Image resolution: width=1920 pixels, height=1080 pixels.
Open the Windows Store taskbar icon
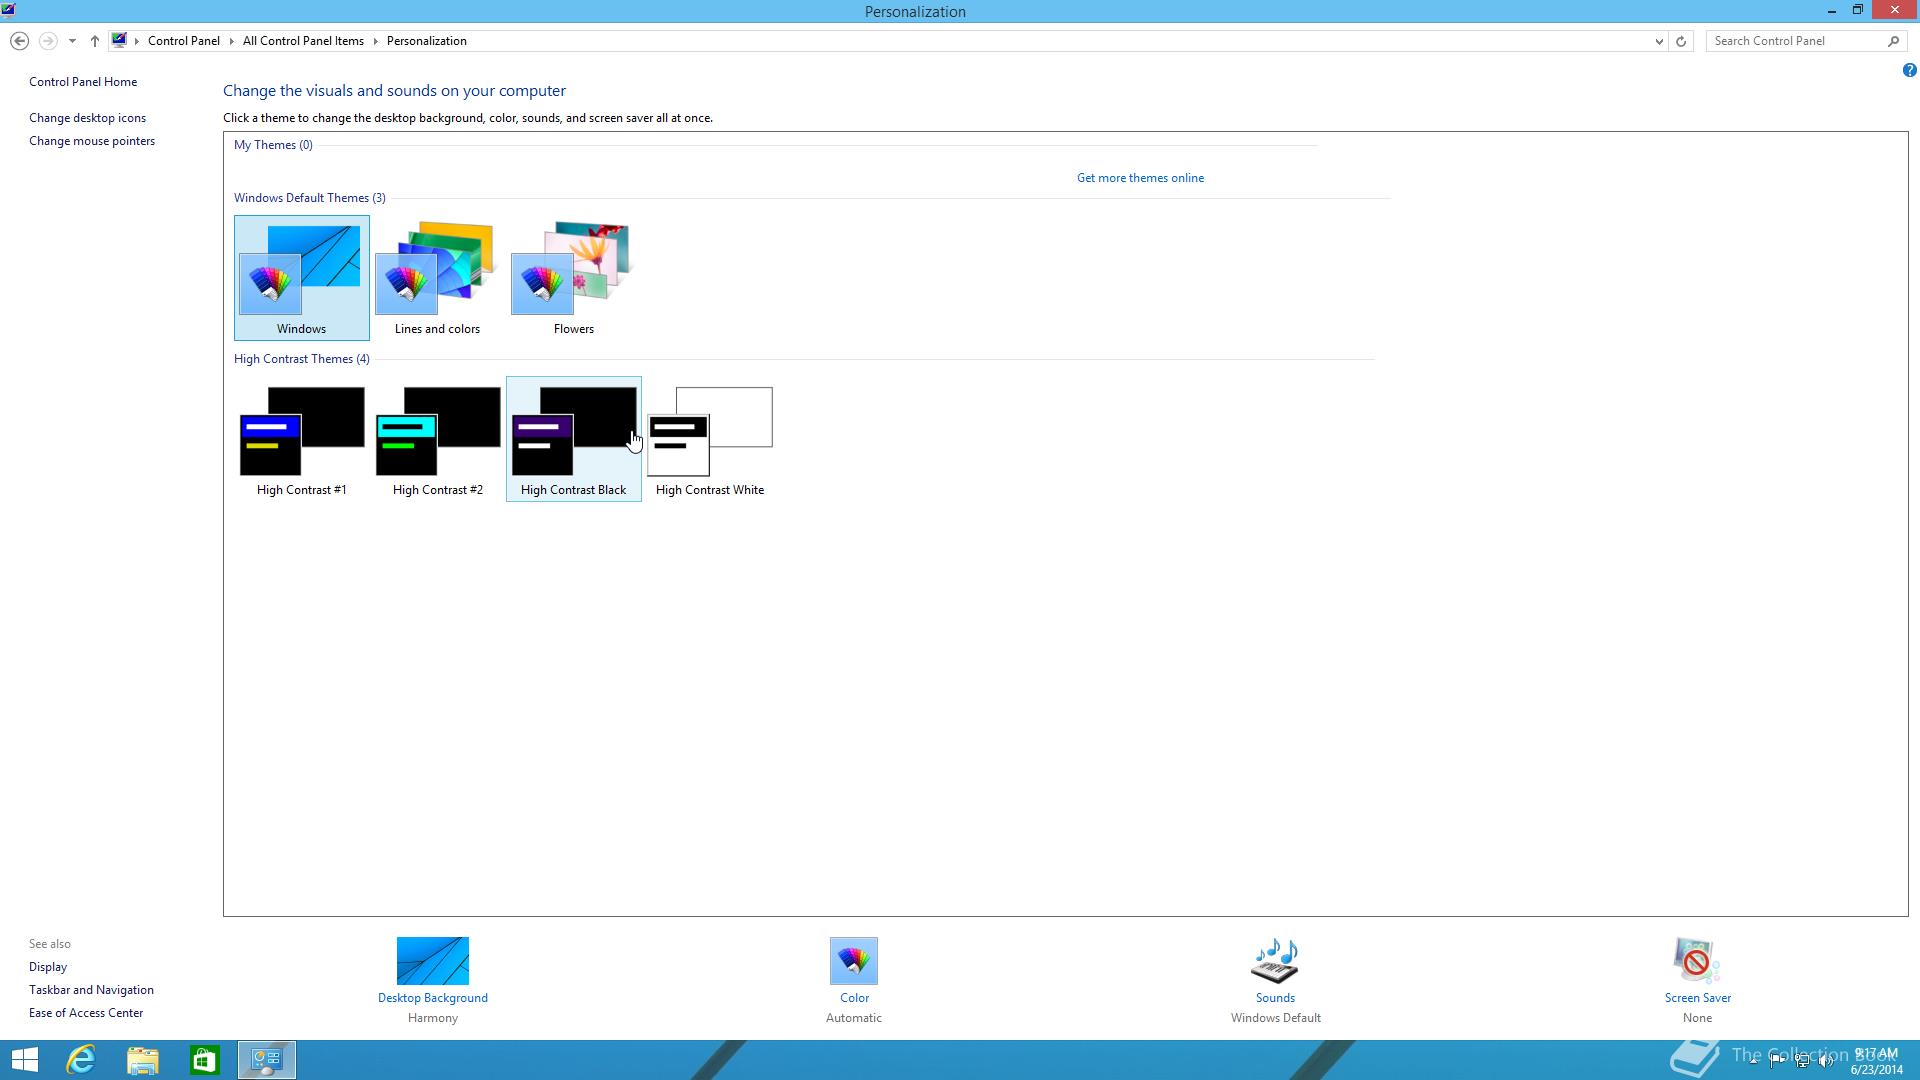point(205,1060)
